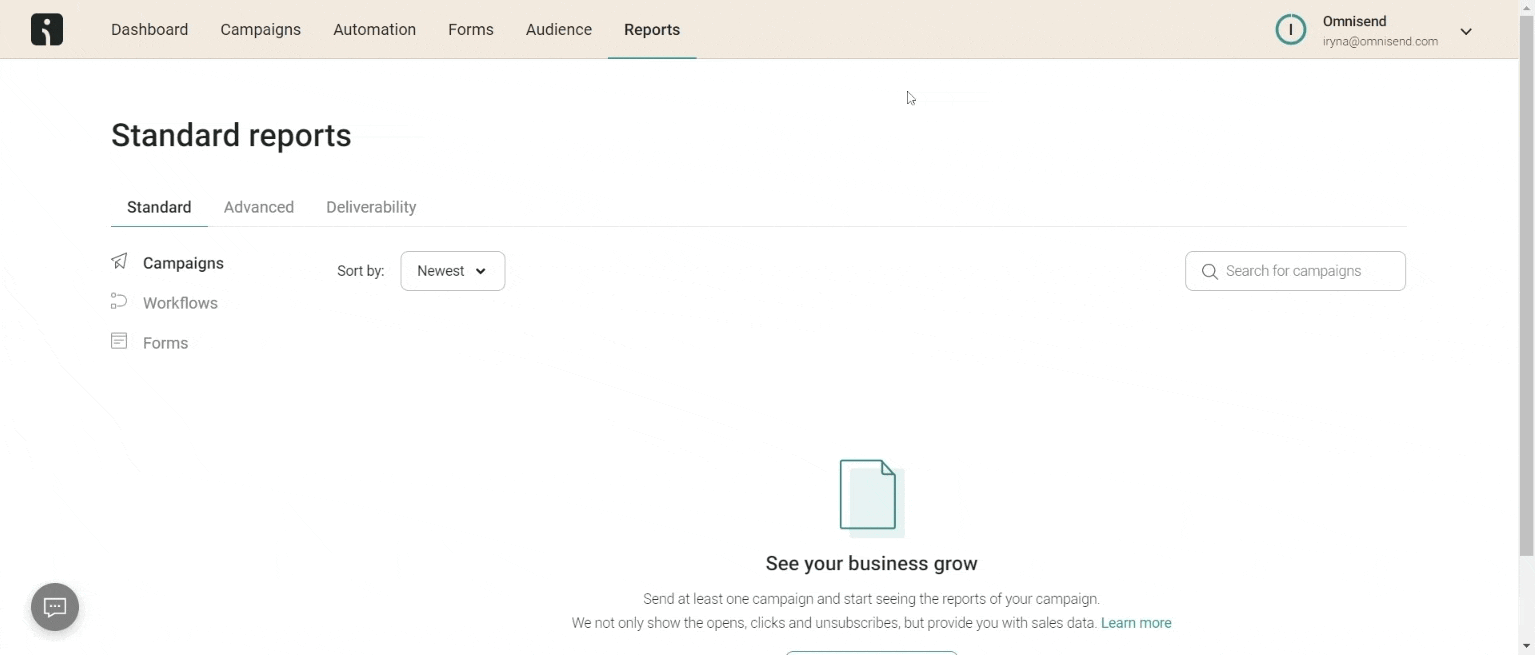Navigate to Automation
The image size is (1535, 655).
374,29
